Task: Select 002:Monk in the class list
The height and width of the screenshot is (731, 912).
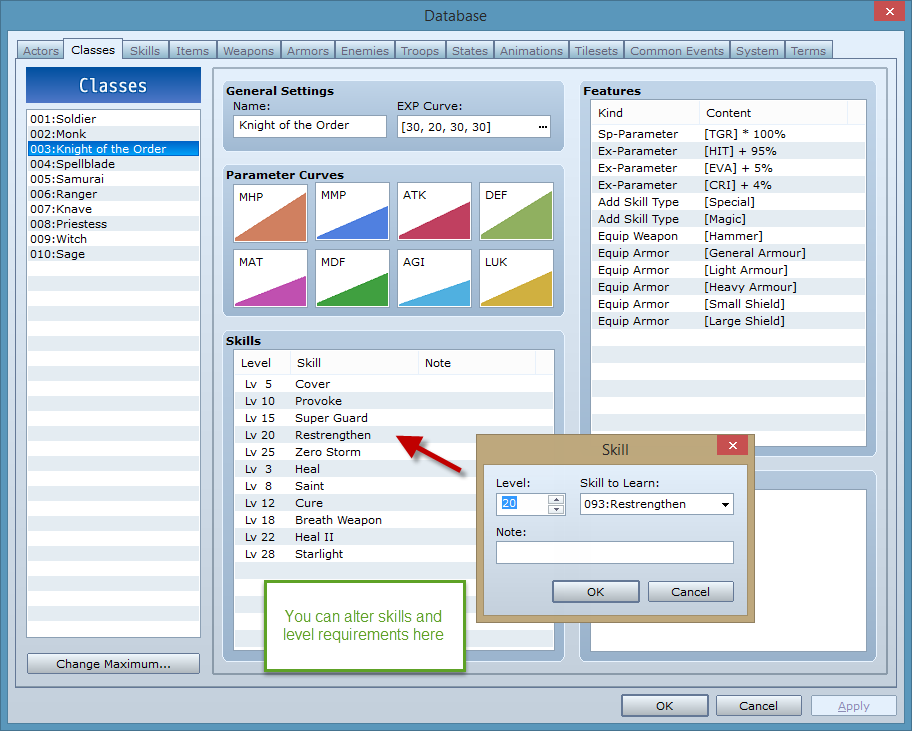Action: pyautogui.click(x=113, y=134)
